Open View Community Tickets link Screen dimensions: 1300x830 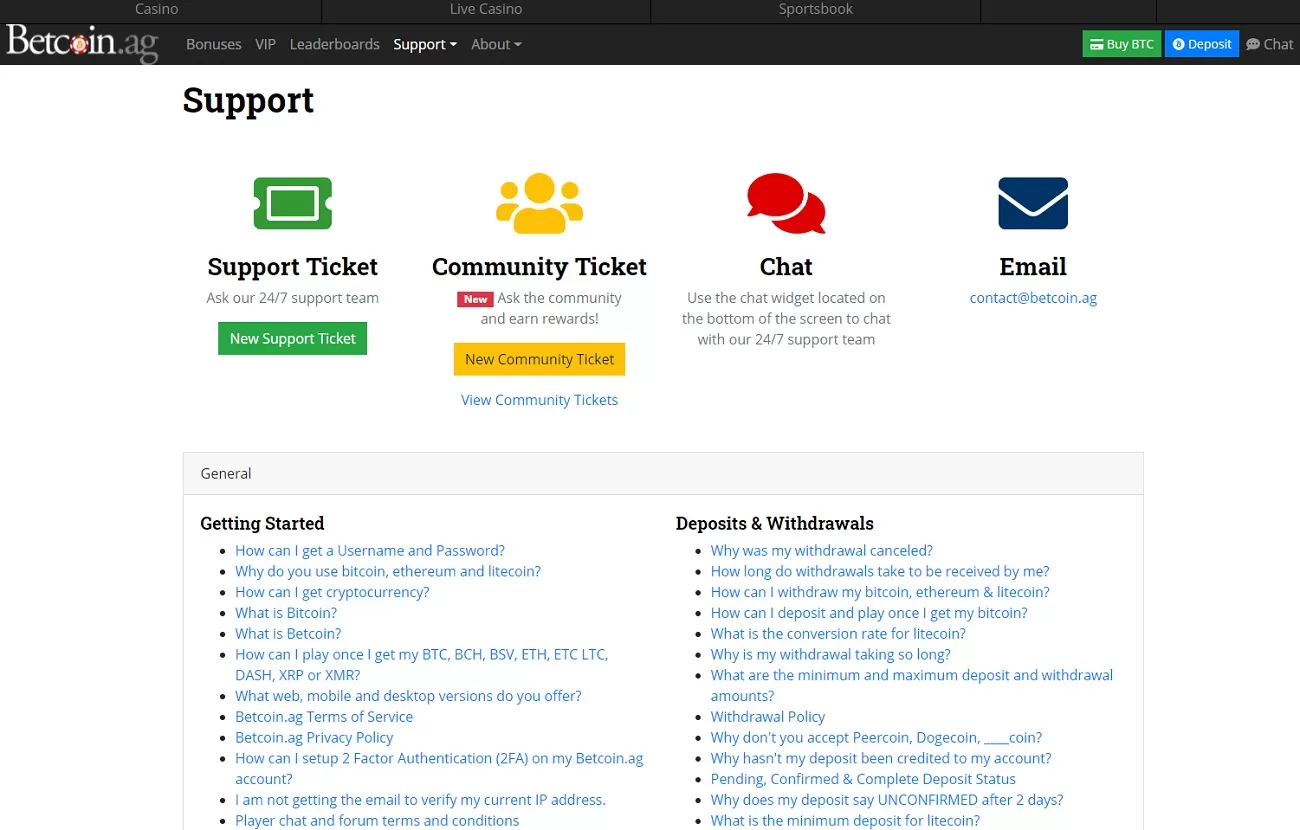pyautogui.click(x=539, y=400)
